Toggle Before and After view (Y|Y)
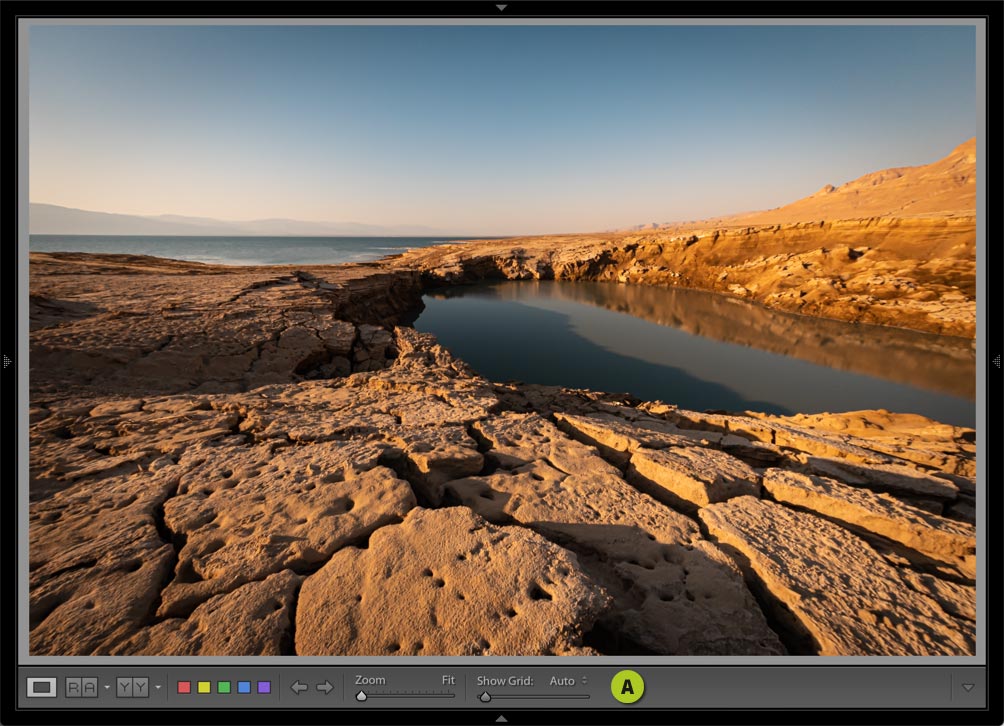The image size is (1004, 726). (x=133, y=688)
